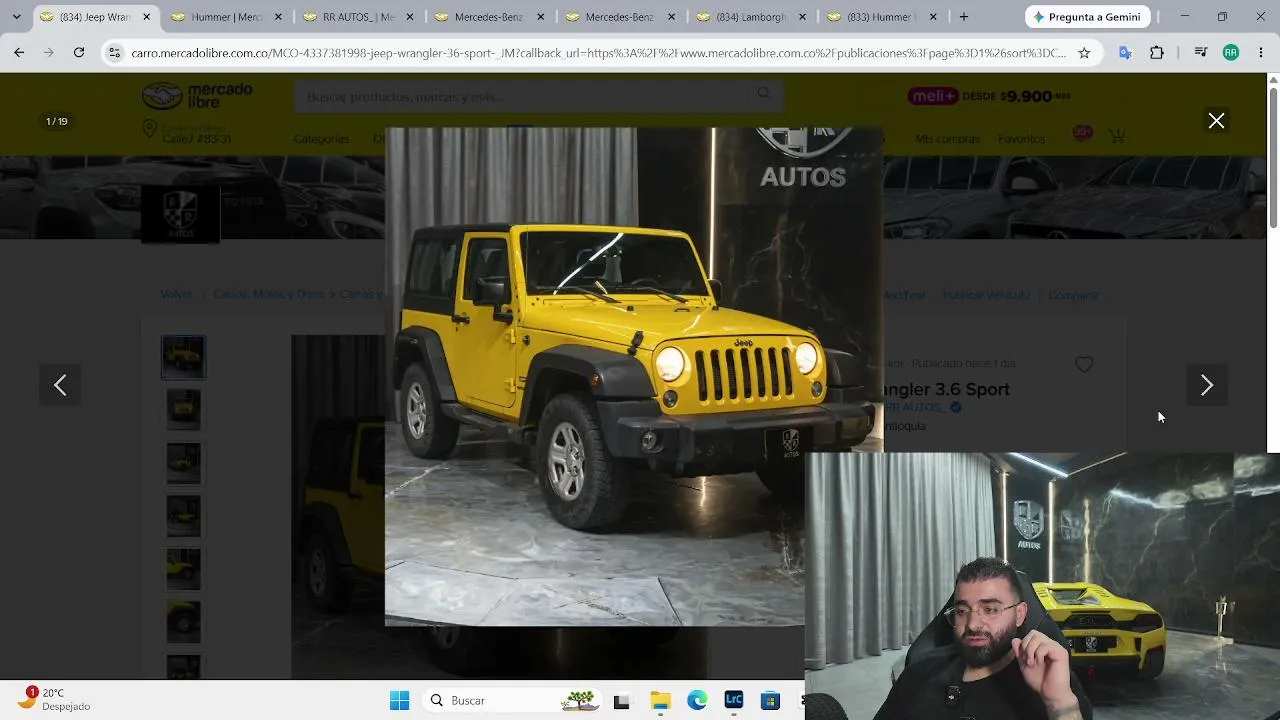Open a new browser tab

(x=964, y=17)
